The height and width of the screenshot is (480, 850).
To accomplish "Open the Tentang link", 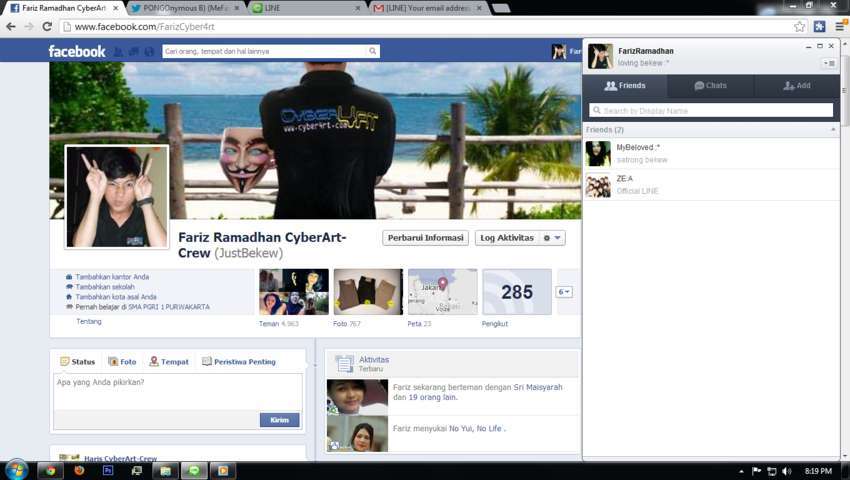I will (x=89, y=322).
